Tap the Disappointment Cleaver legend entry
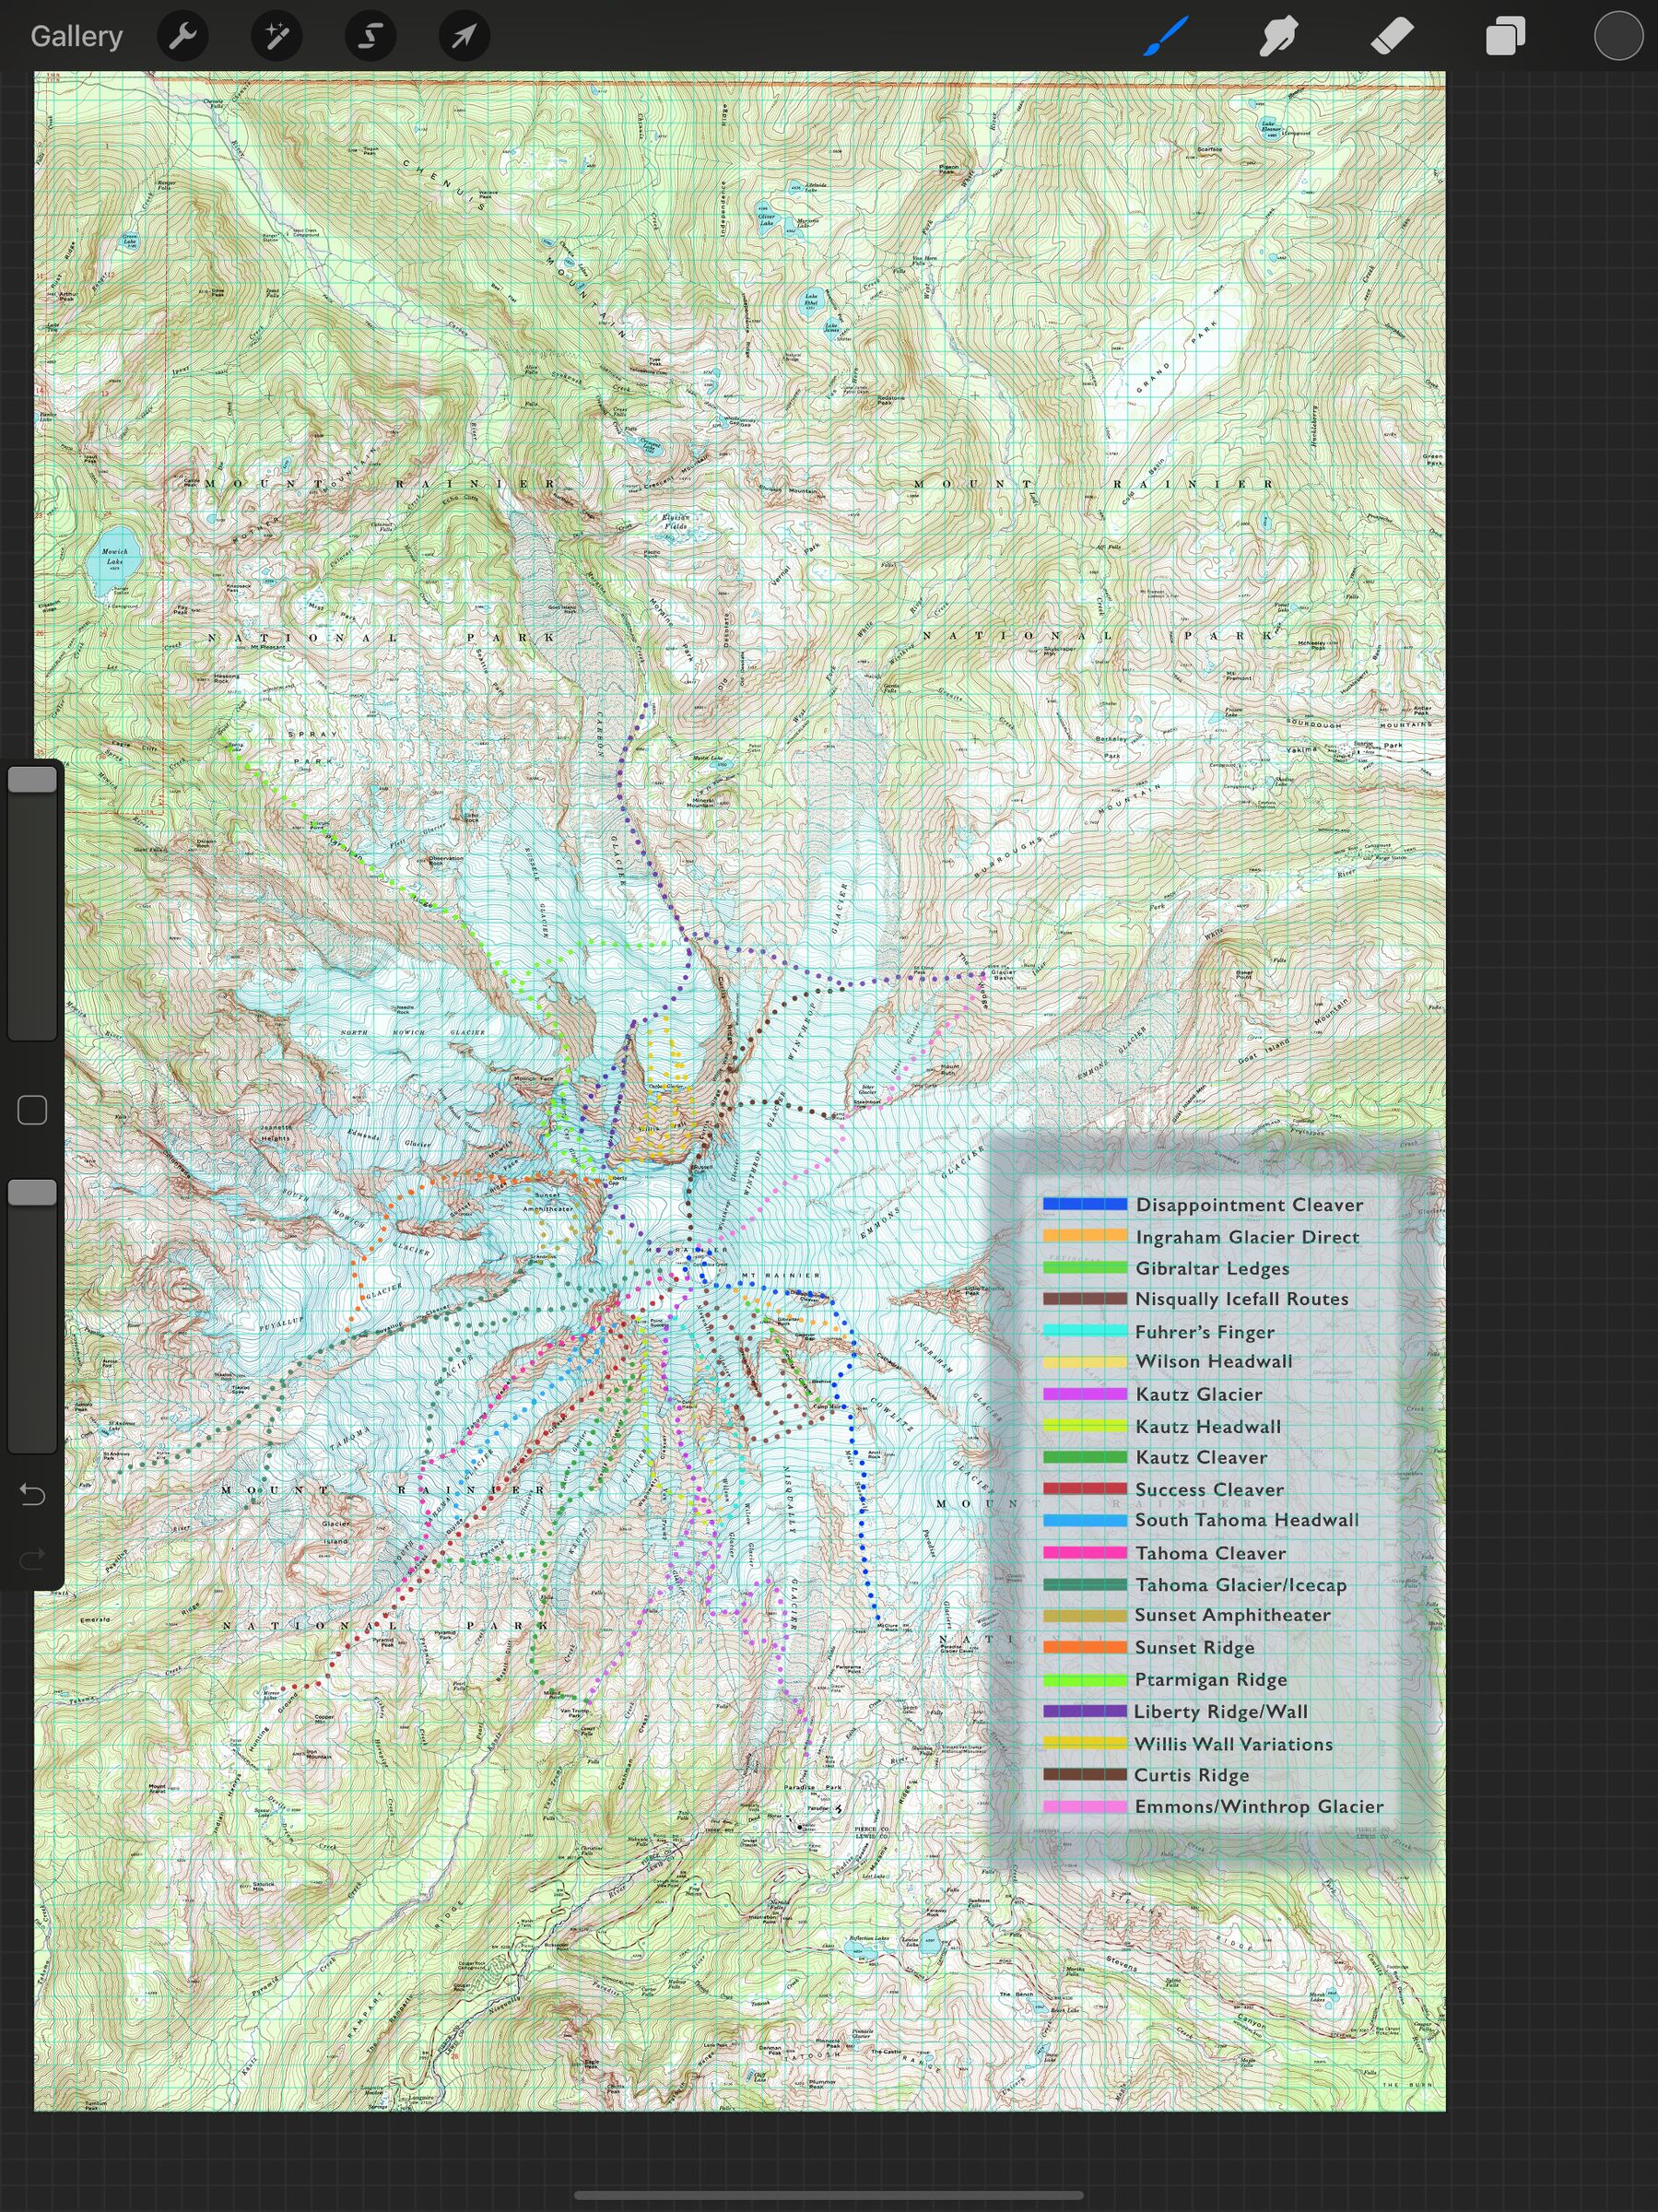The height and width of the screenshot is (2212, 1658). point(1248,1205)
